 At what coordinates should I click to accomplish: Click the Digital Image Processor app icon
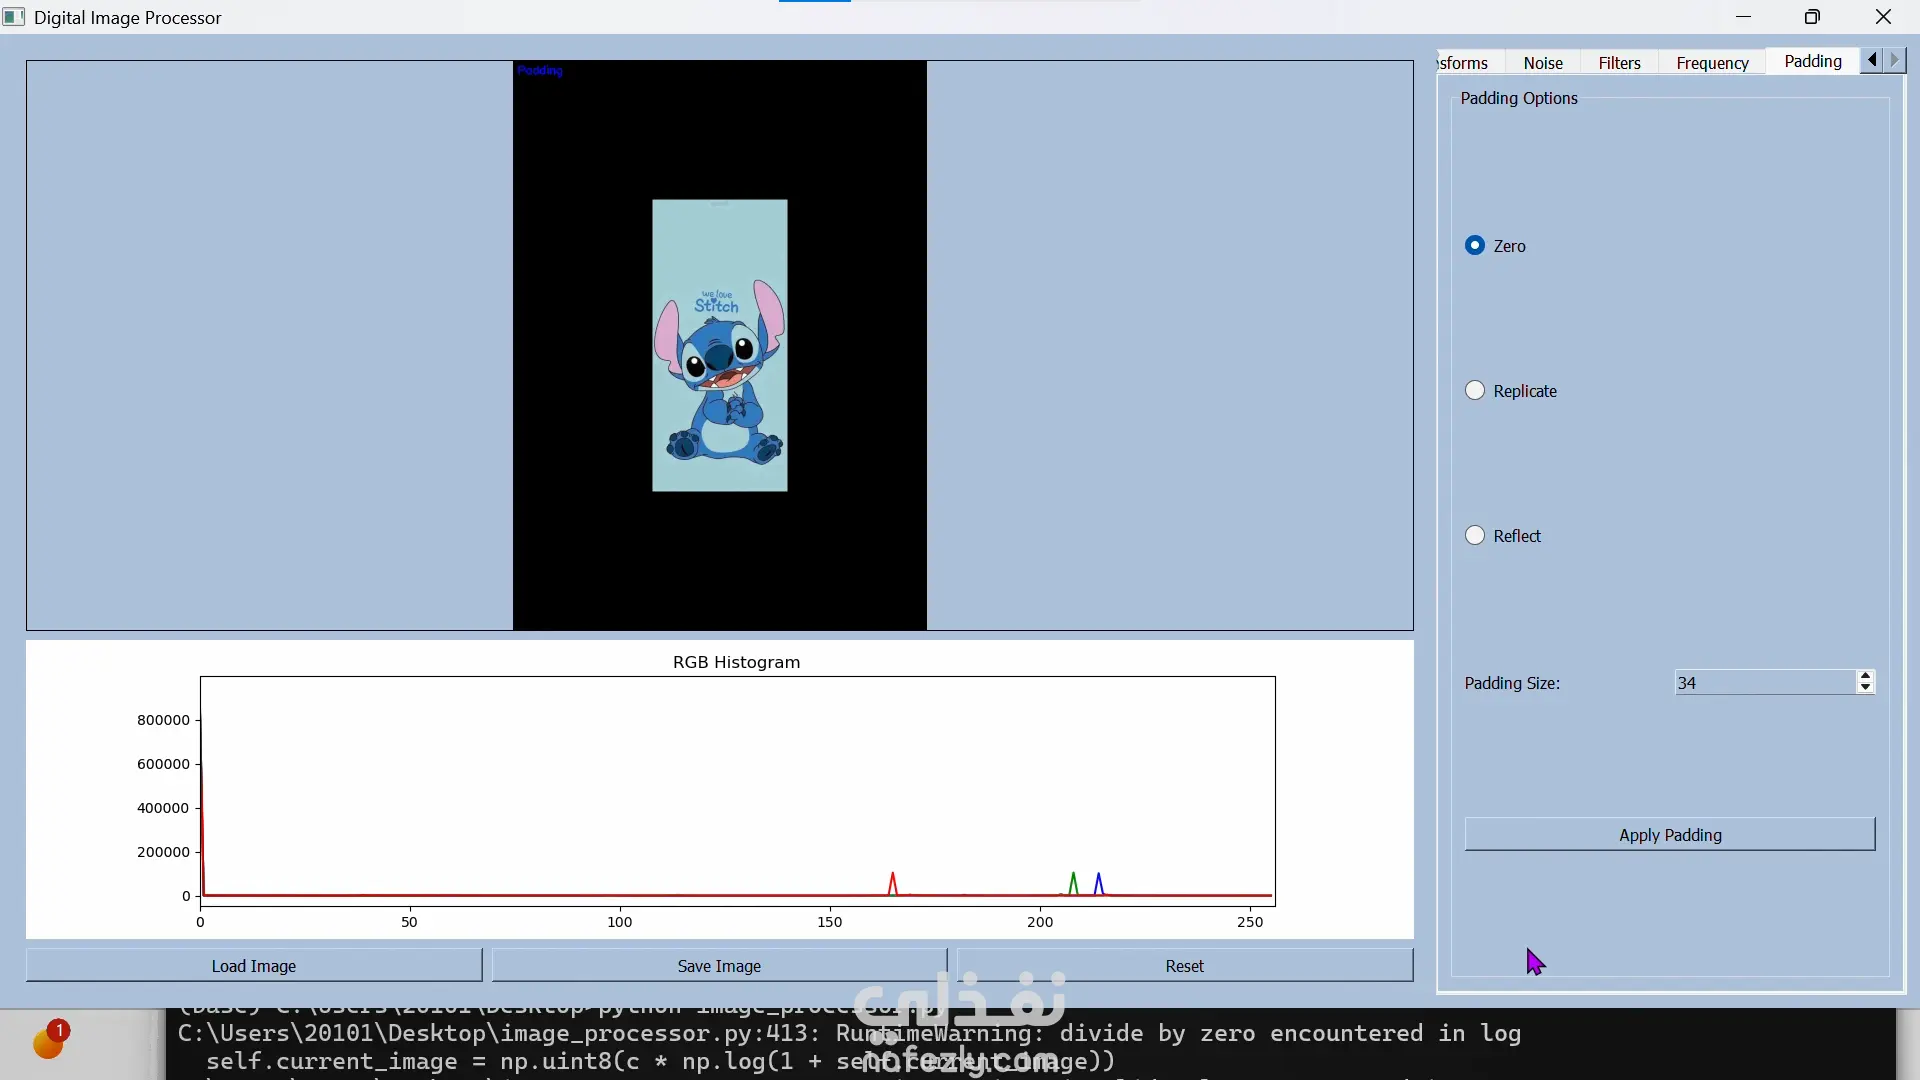[14, 17]
